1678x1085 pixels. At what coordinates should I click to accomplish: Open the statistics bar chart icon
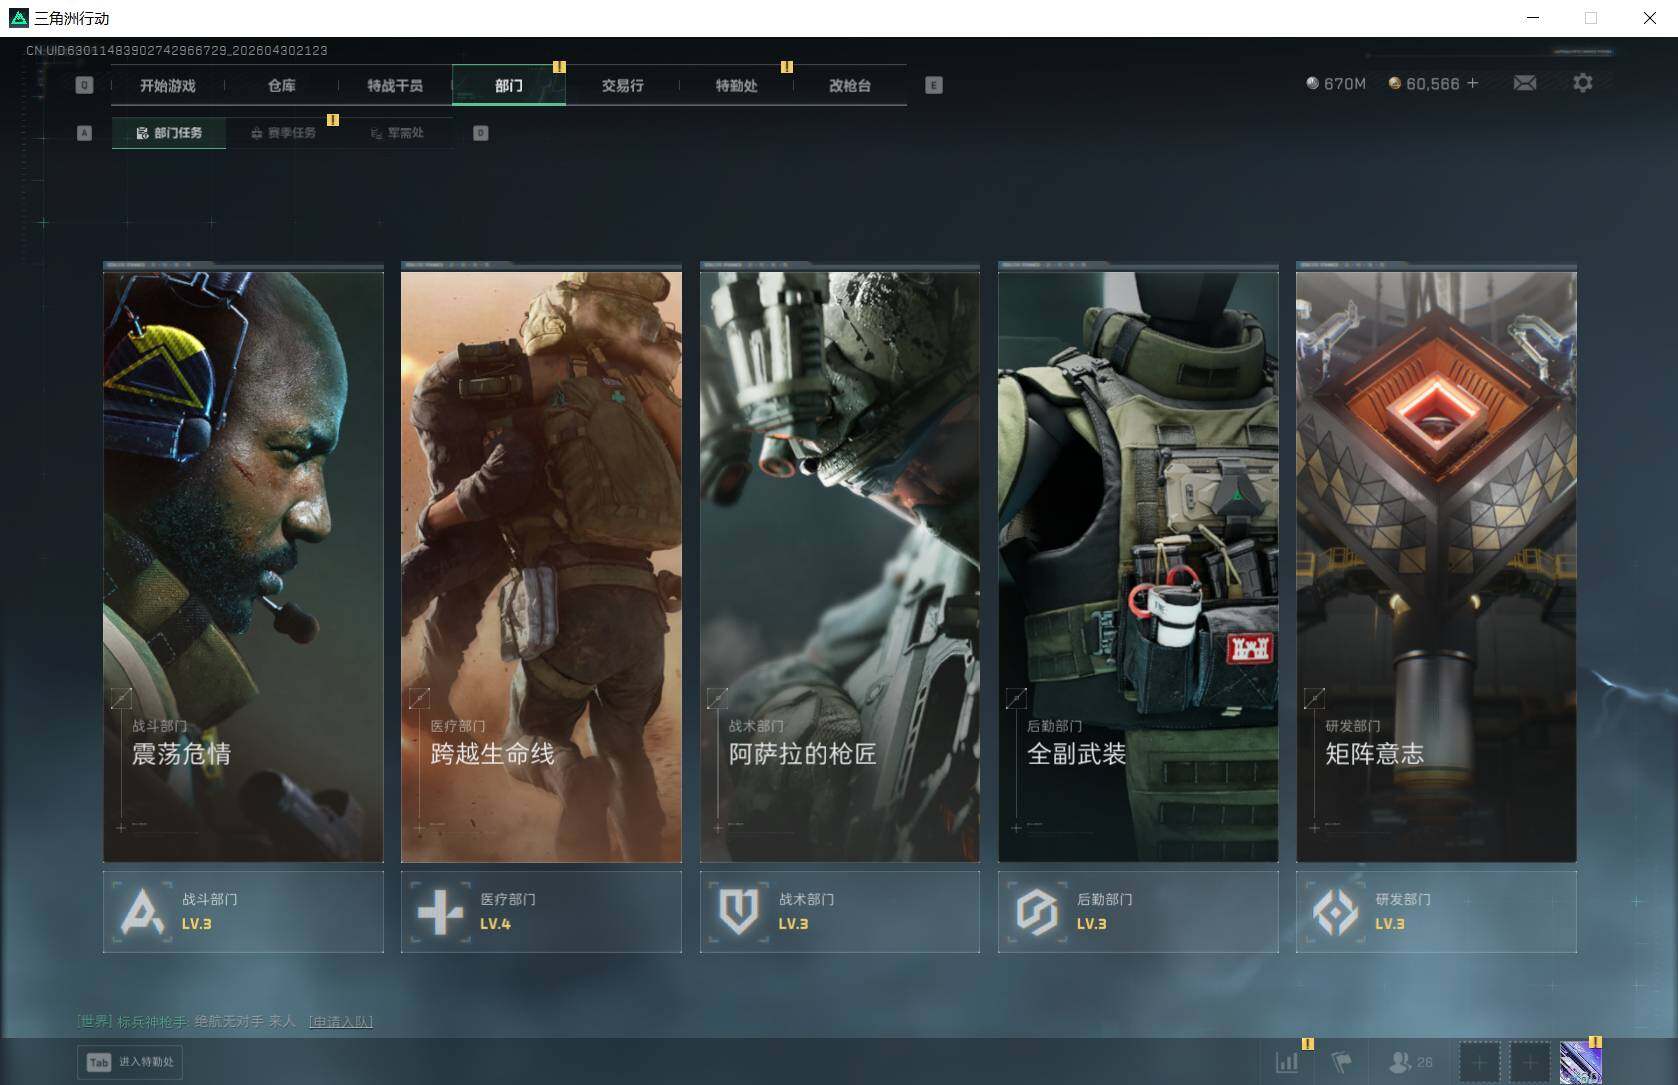click(x=1288, y=1062)
